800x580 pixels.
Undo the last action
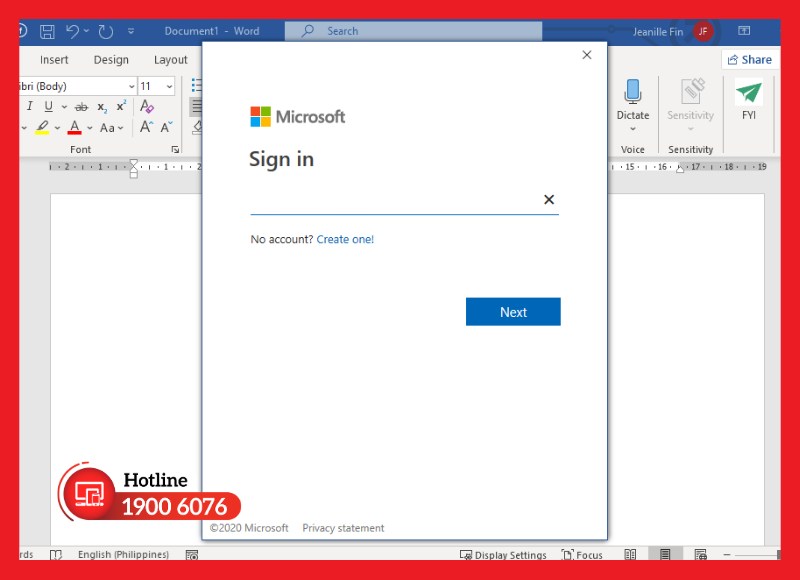point(72,32)
